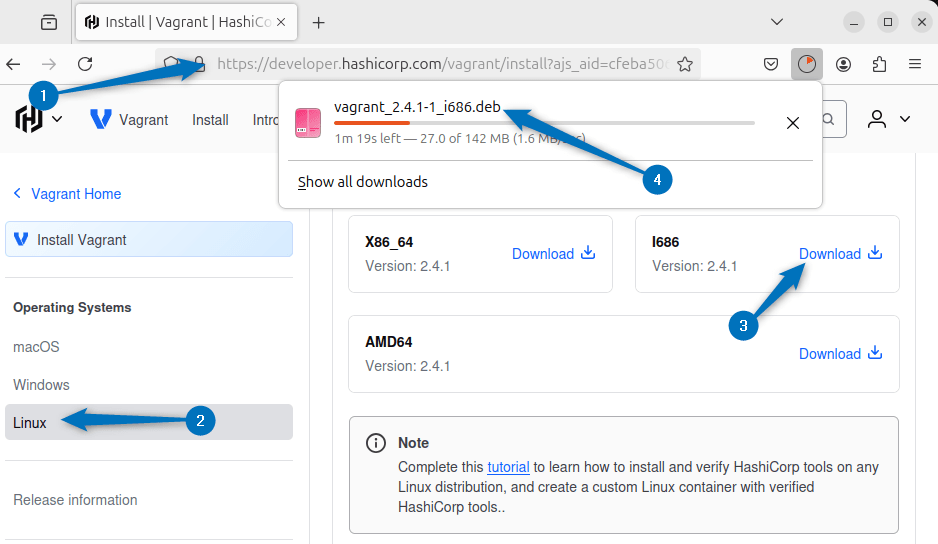The image size is (938, 544).
Task: Open the Pocket save icon in toolbar
Action: 771,64
